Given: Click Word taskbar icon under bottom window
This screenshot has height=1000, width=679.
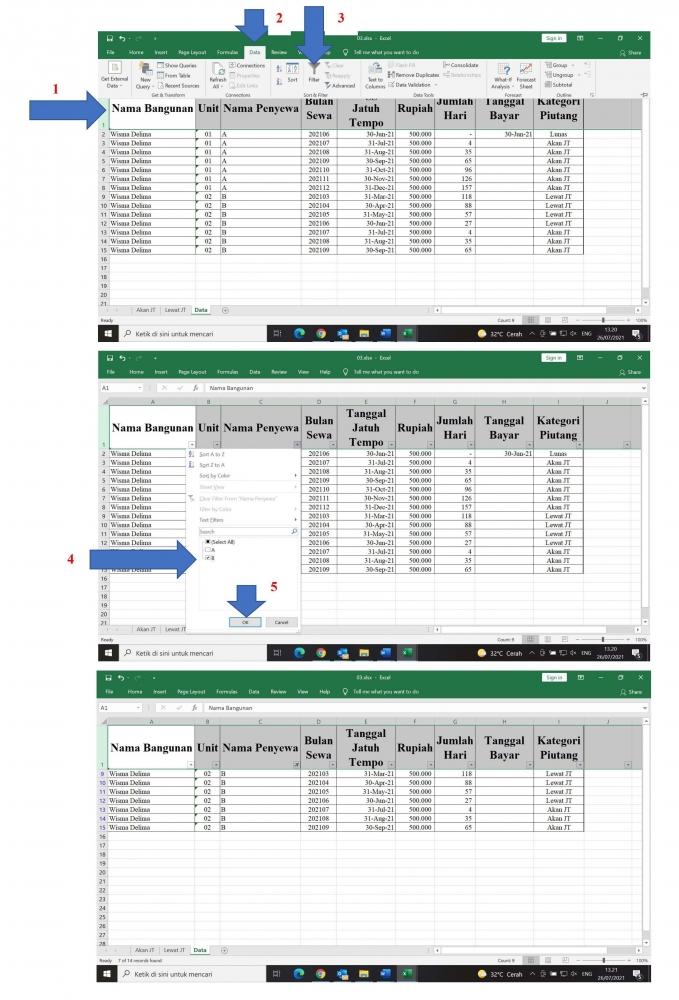Looking at the screenshot, I should 384,973.
